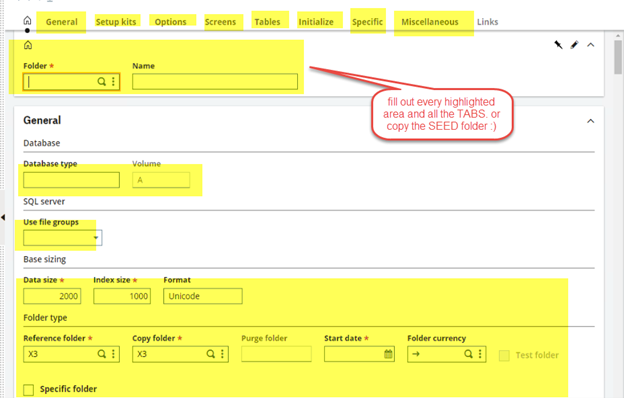
Task: Click the Index size field
Action: pyautogui.click(x=122, y=296)
